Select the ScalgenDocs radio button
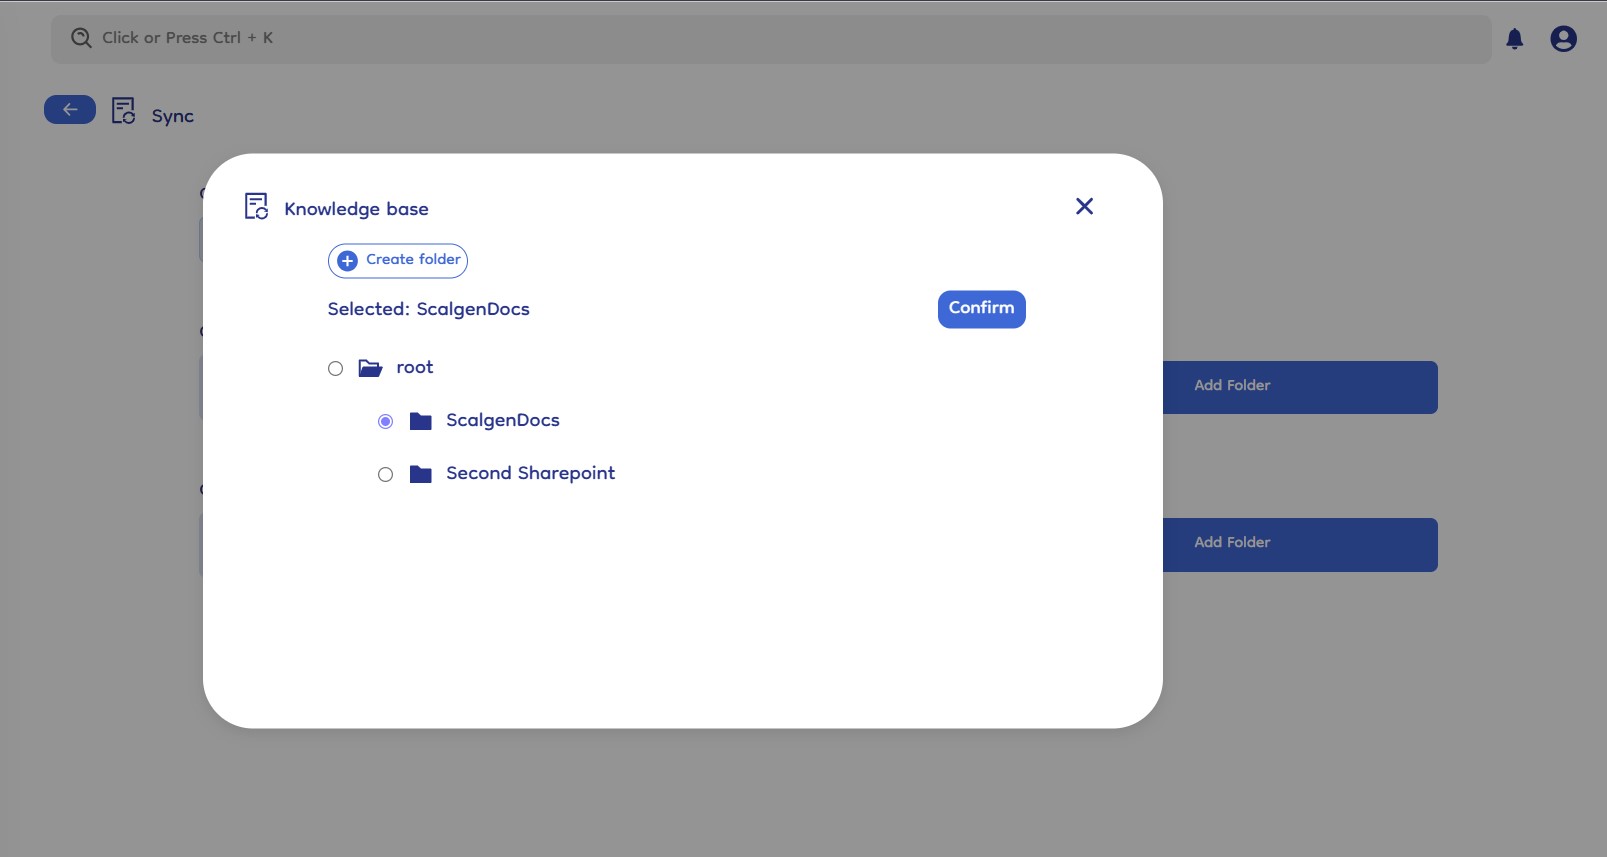Screen dimensions: 1607x857 tap(386, 422)
